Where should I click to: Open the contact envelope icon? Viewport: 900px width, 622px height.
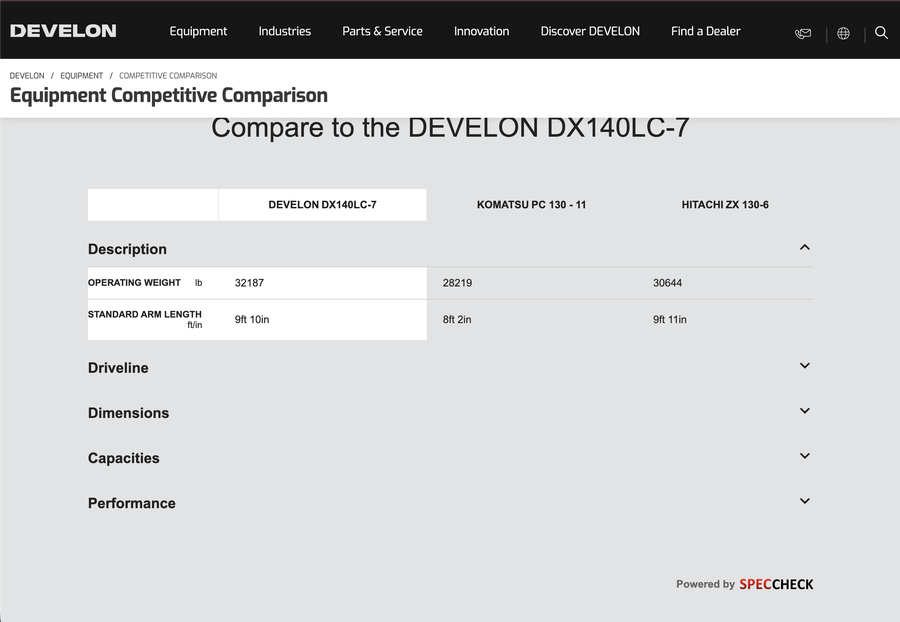pos(803,33)
